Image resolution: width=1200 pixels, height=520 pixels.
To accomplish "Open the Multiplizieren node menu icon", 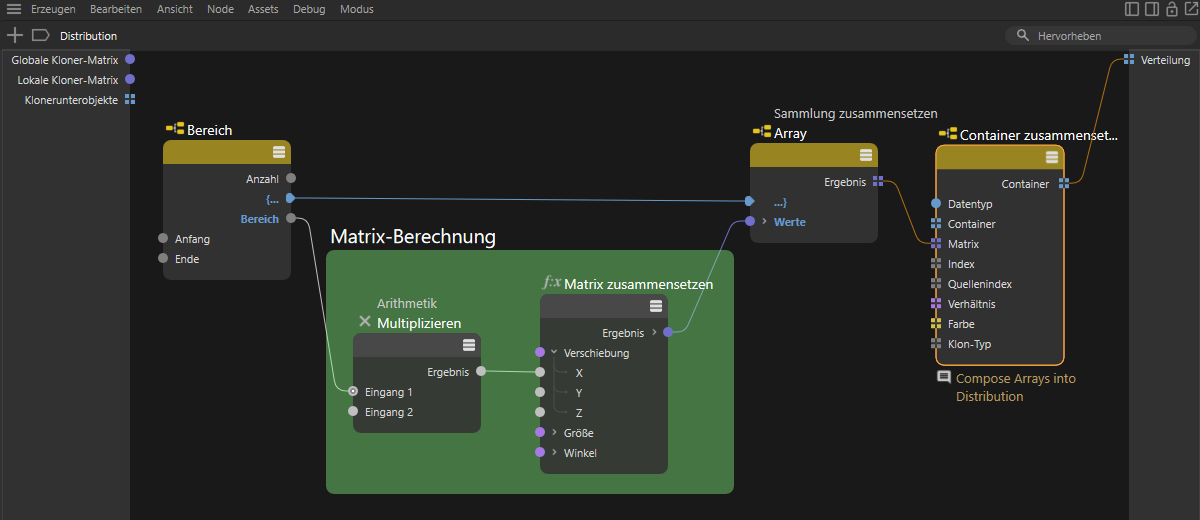I will (469, 345).
